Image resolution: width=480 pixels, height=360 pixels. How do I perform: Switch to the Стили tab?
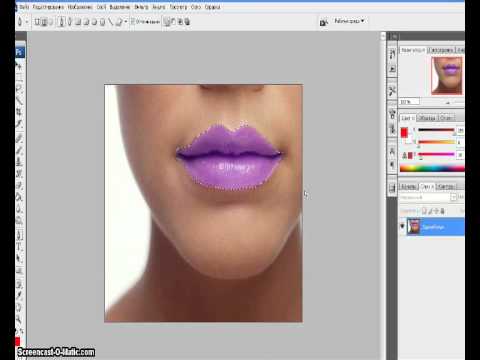(x=446, y=118)
